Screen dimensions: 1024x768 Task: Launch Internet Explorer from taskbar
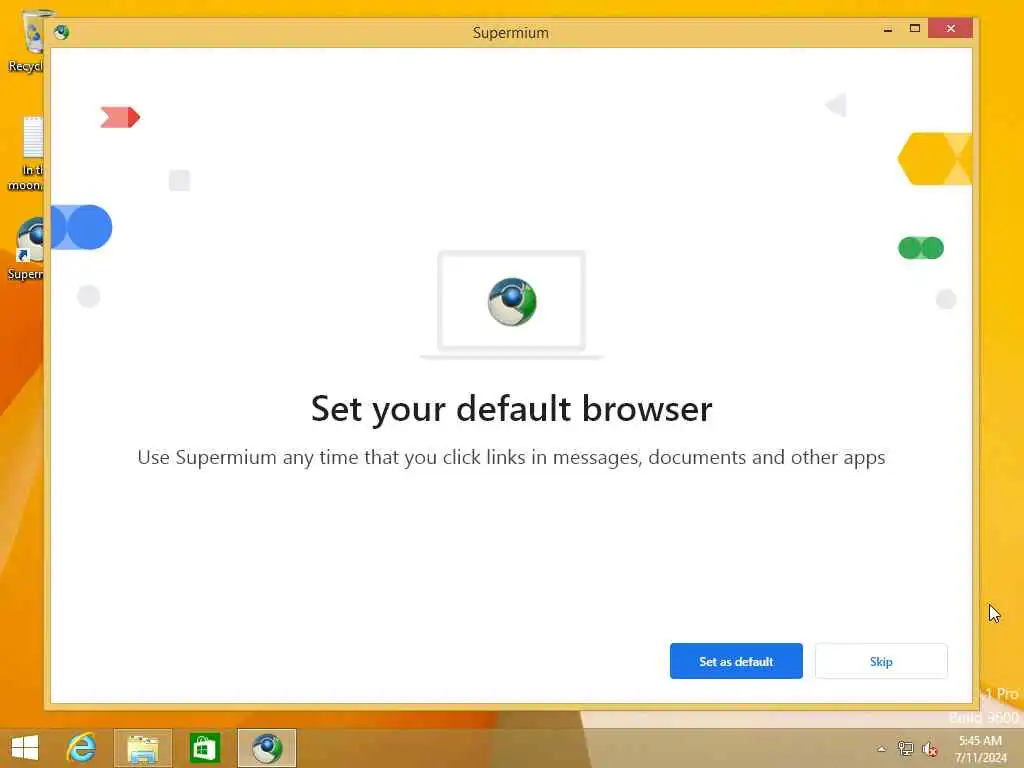(x=82, y=748)
